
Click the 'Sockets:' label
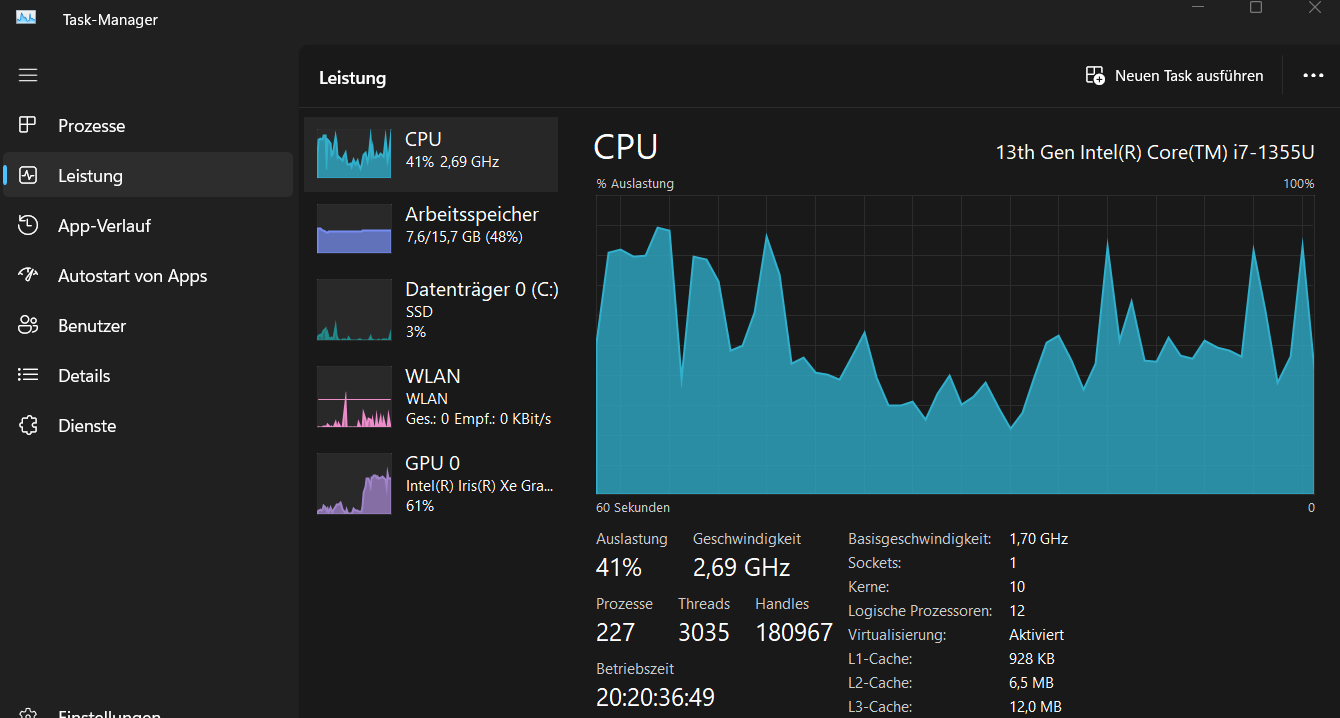[875, 563]
